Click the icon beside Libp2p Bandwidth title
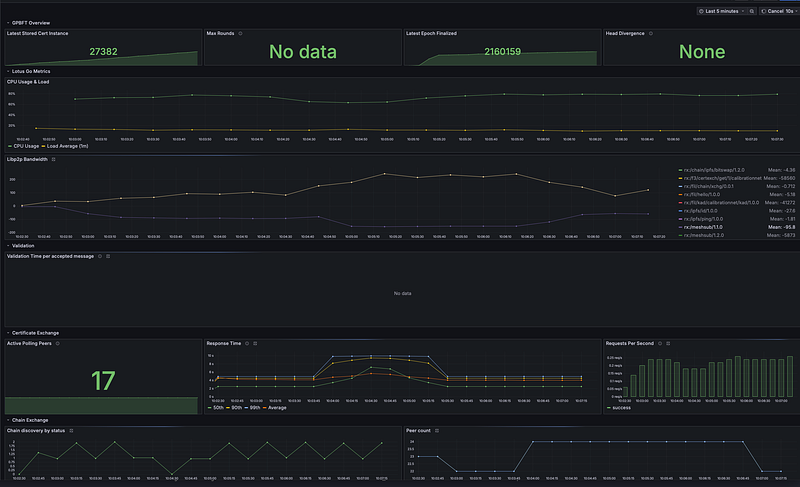This screenshot has height=487, width=800. click(x=53, y=159)
